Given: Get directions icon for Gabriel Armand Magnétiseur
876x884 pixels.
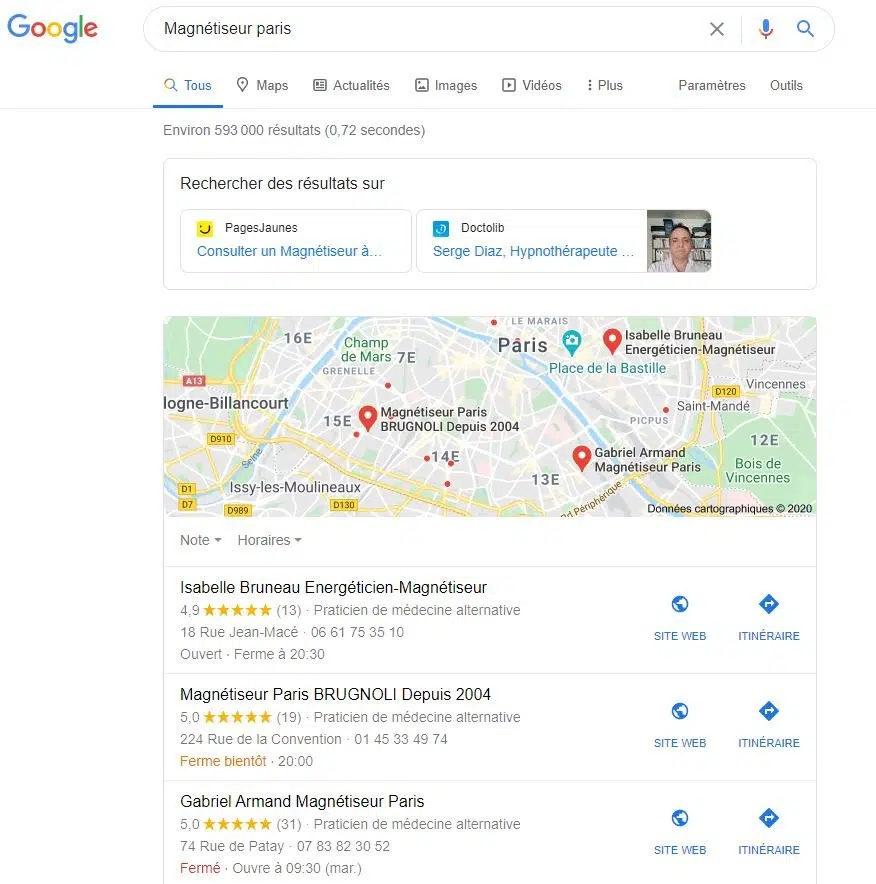Looking at the screenshot, I should pos(768,817).
